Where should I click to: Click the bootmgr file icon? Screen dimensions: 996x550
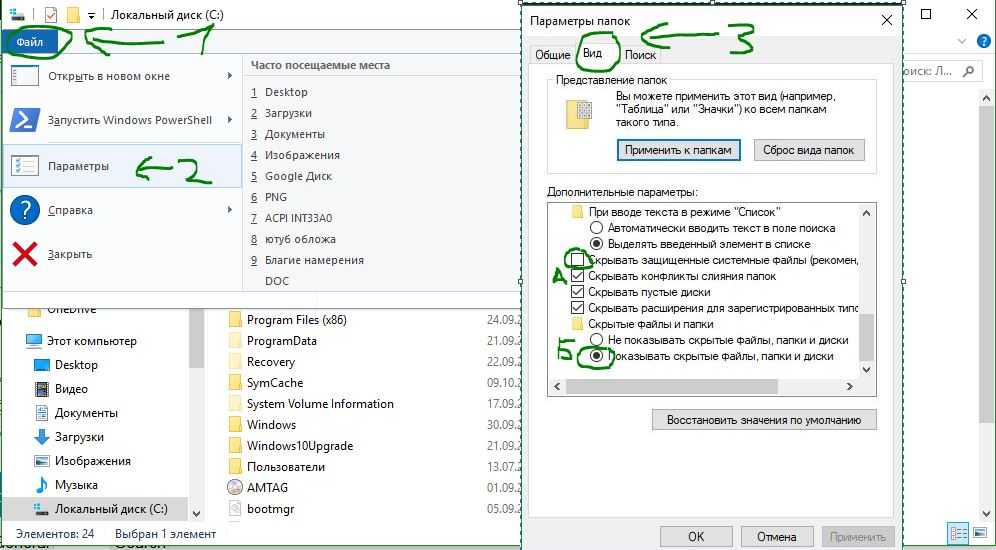[x=235, y=508]
